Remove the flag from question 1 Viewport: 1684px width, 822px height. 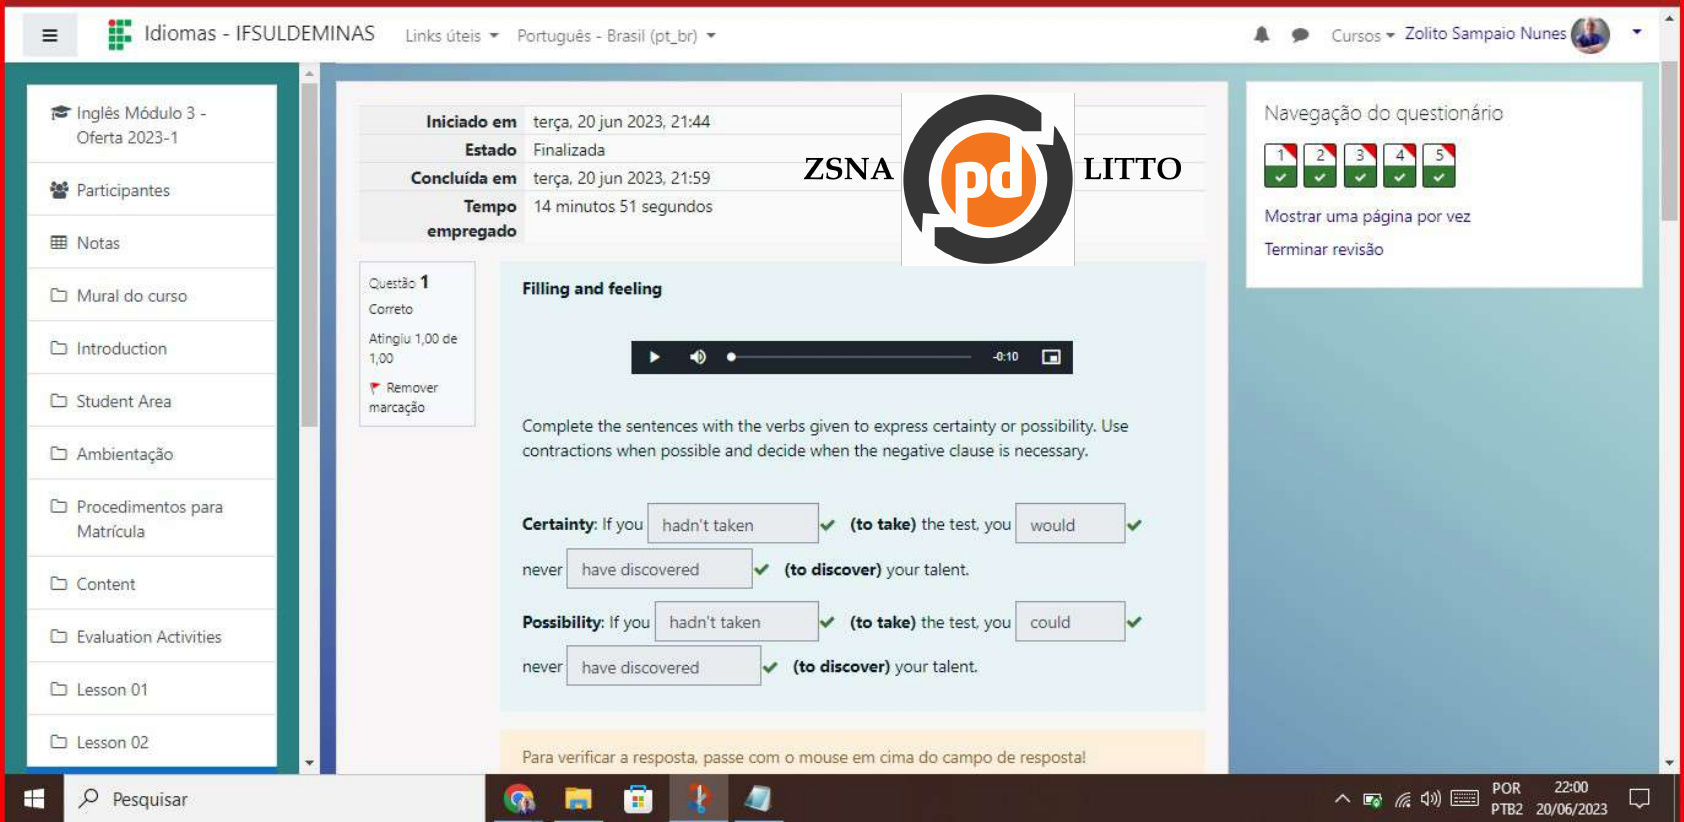point(403,397)
